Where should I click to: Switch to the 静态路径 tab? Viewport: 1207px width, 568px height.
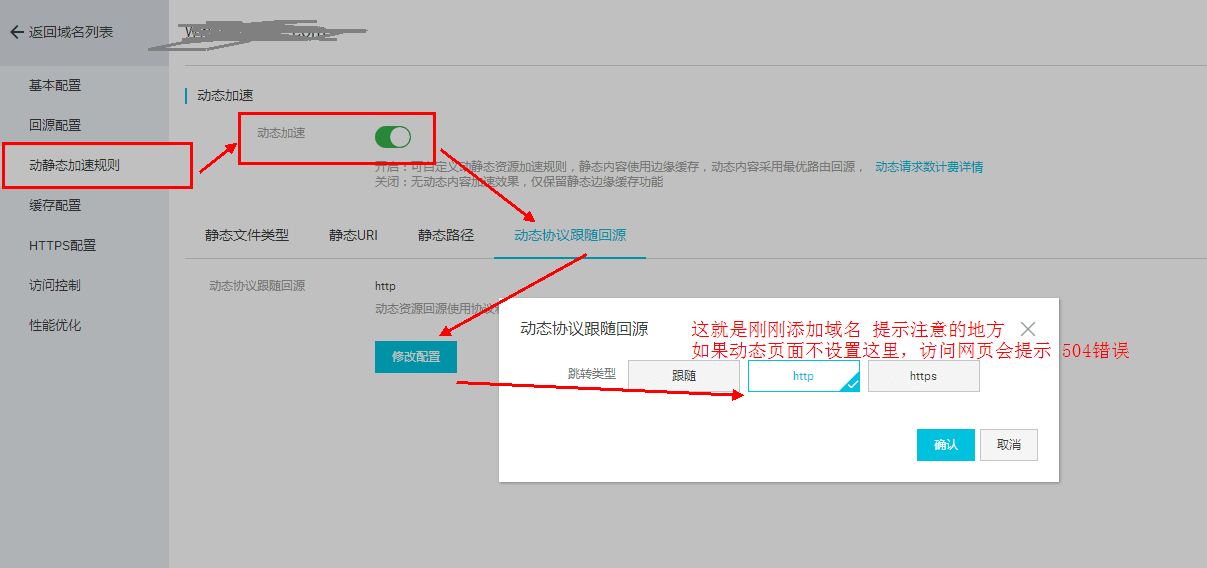(446, 236)
